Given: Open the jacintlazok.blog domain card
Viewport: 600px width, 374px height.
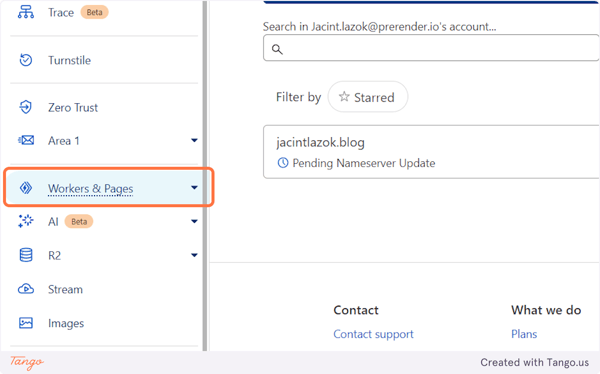Looking at the screenshot, I should (431, 152).
